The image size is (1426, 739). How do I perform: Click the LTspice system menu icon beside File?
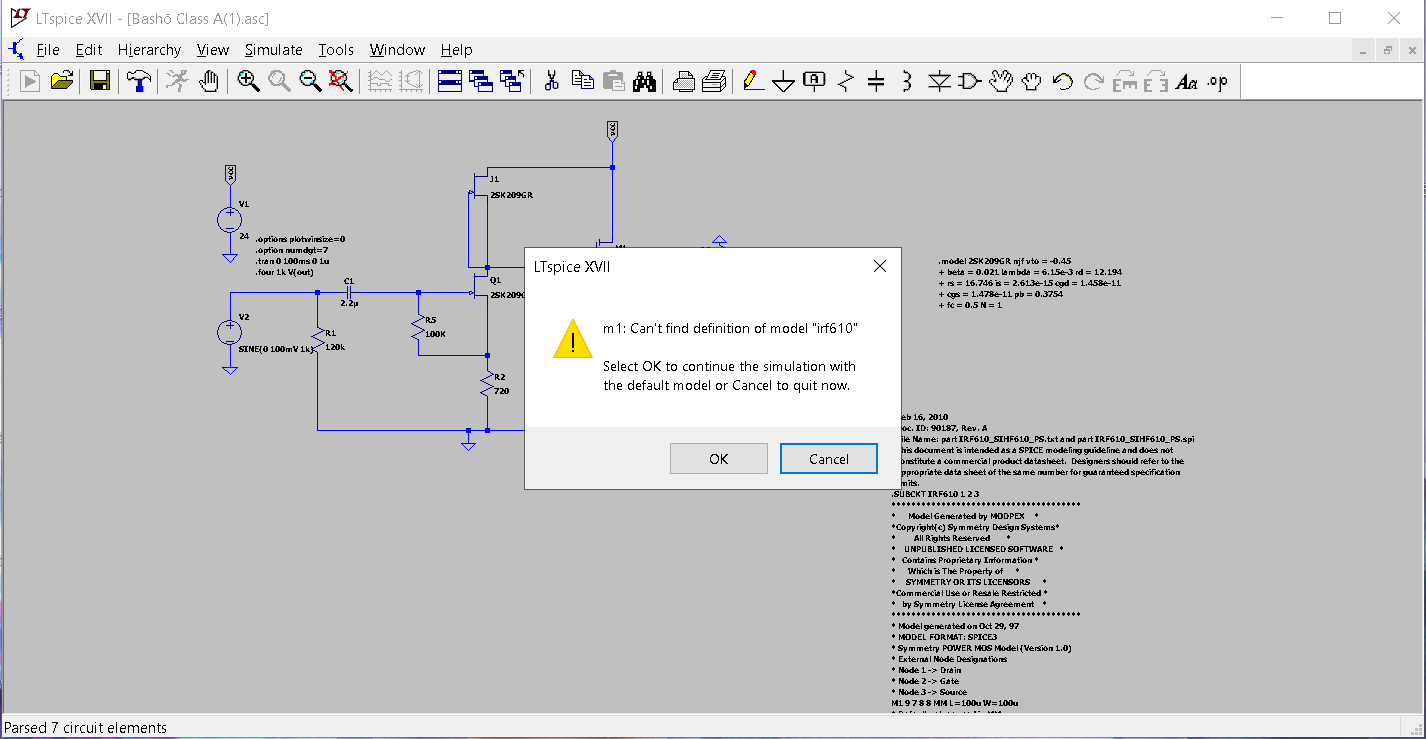[16, 50]
